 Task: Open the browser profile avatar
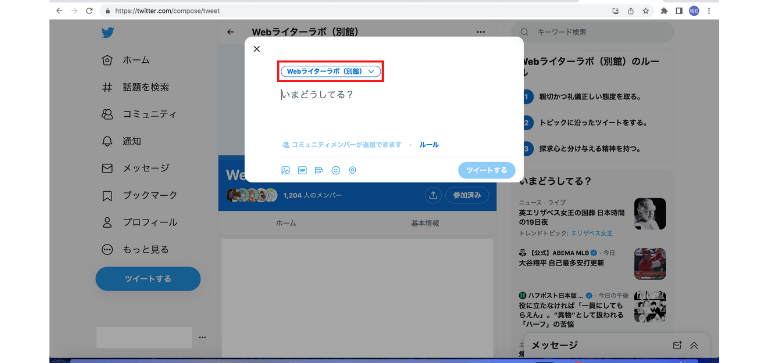tap(694, 11)
